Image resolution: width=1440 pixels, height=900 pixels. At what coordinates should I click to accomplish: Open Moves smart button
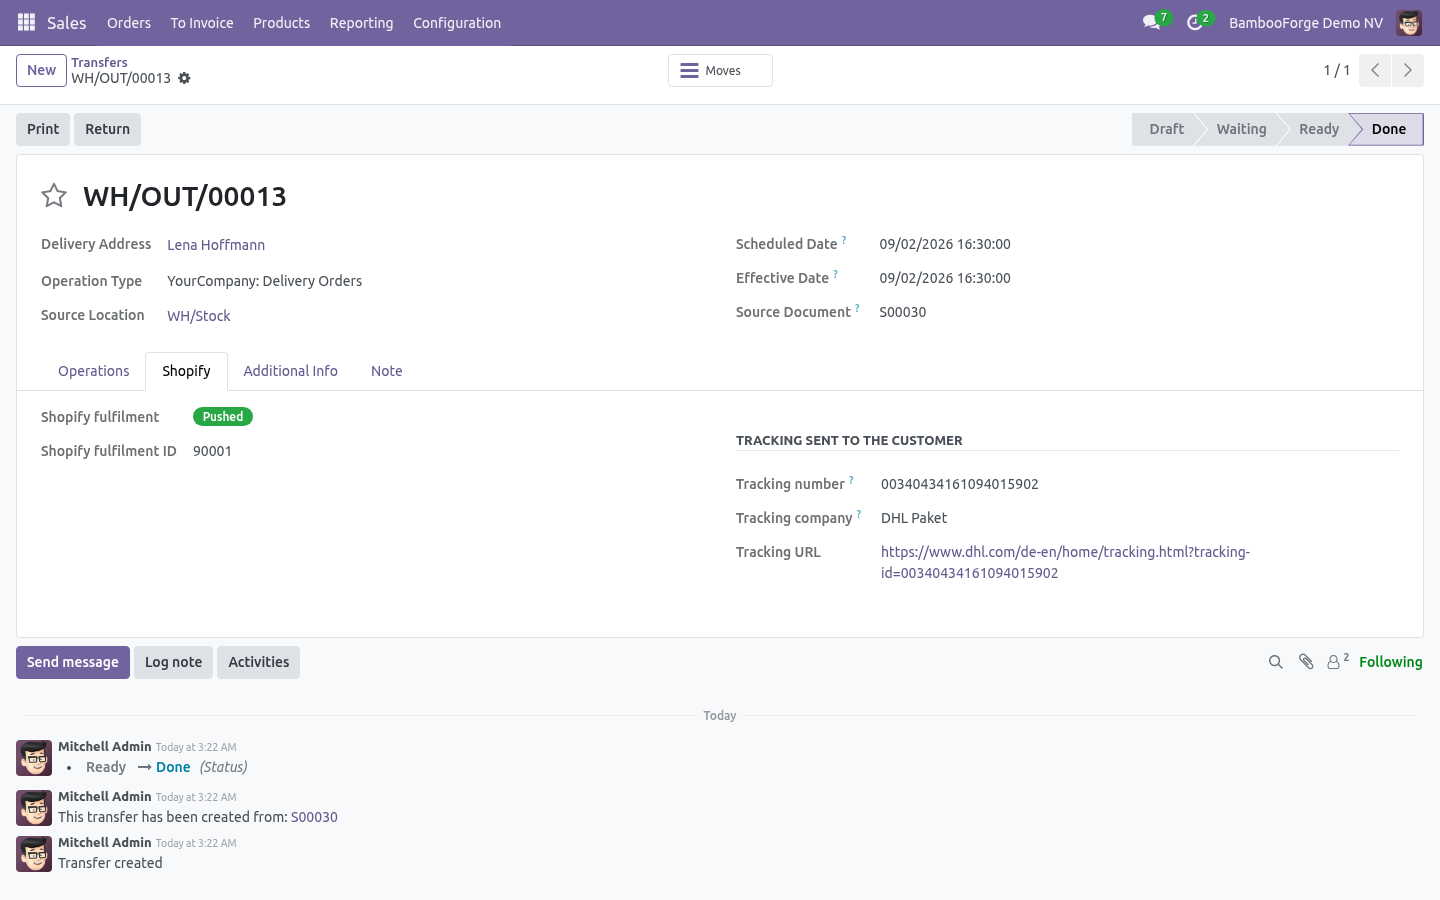tap(720, 71)
